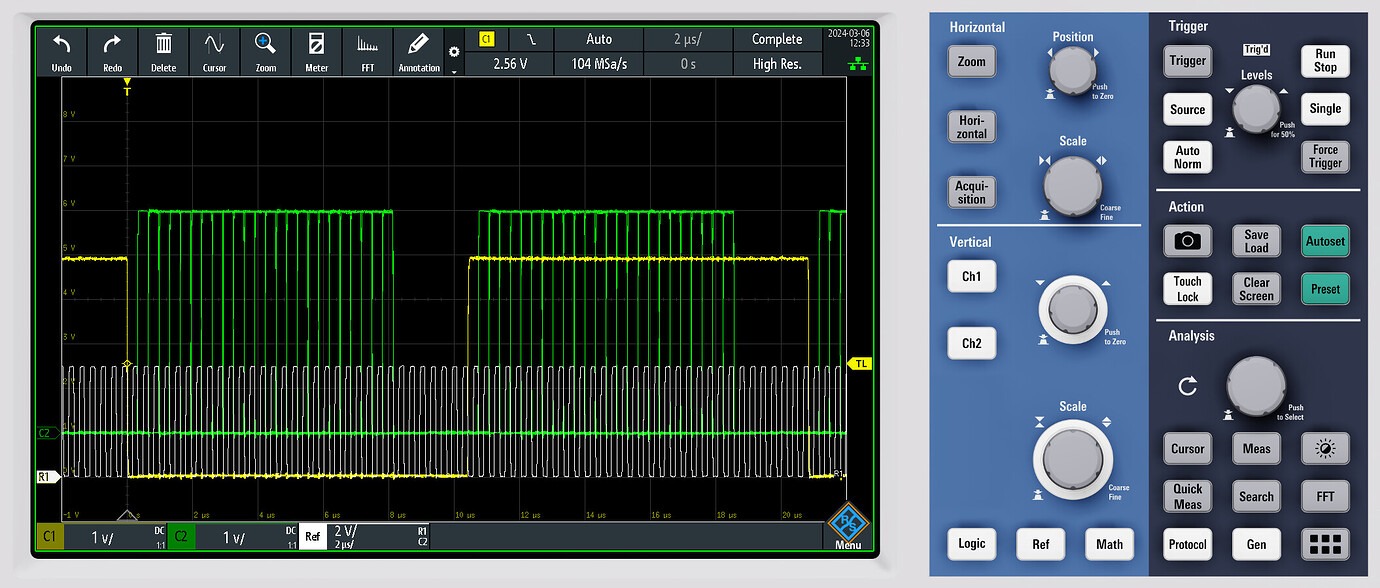Open the FFT toolbar tool
This screenshot has height=588, width=1380.
[x=367, y=51]
